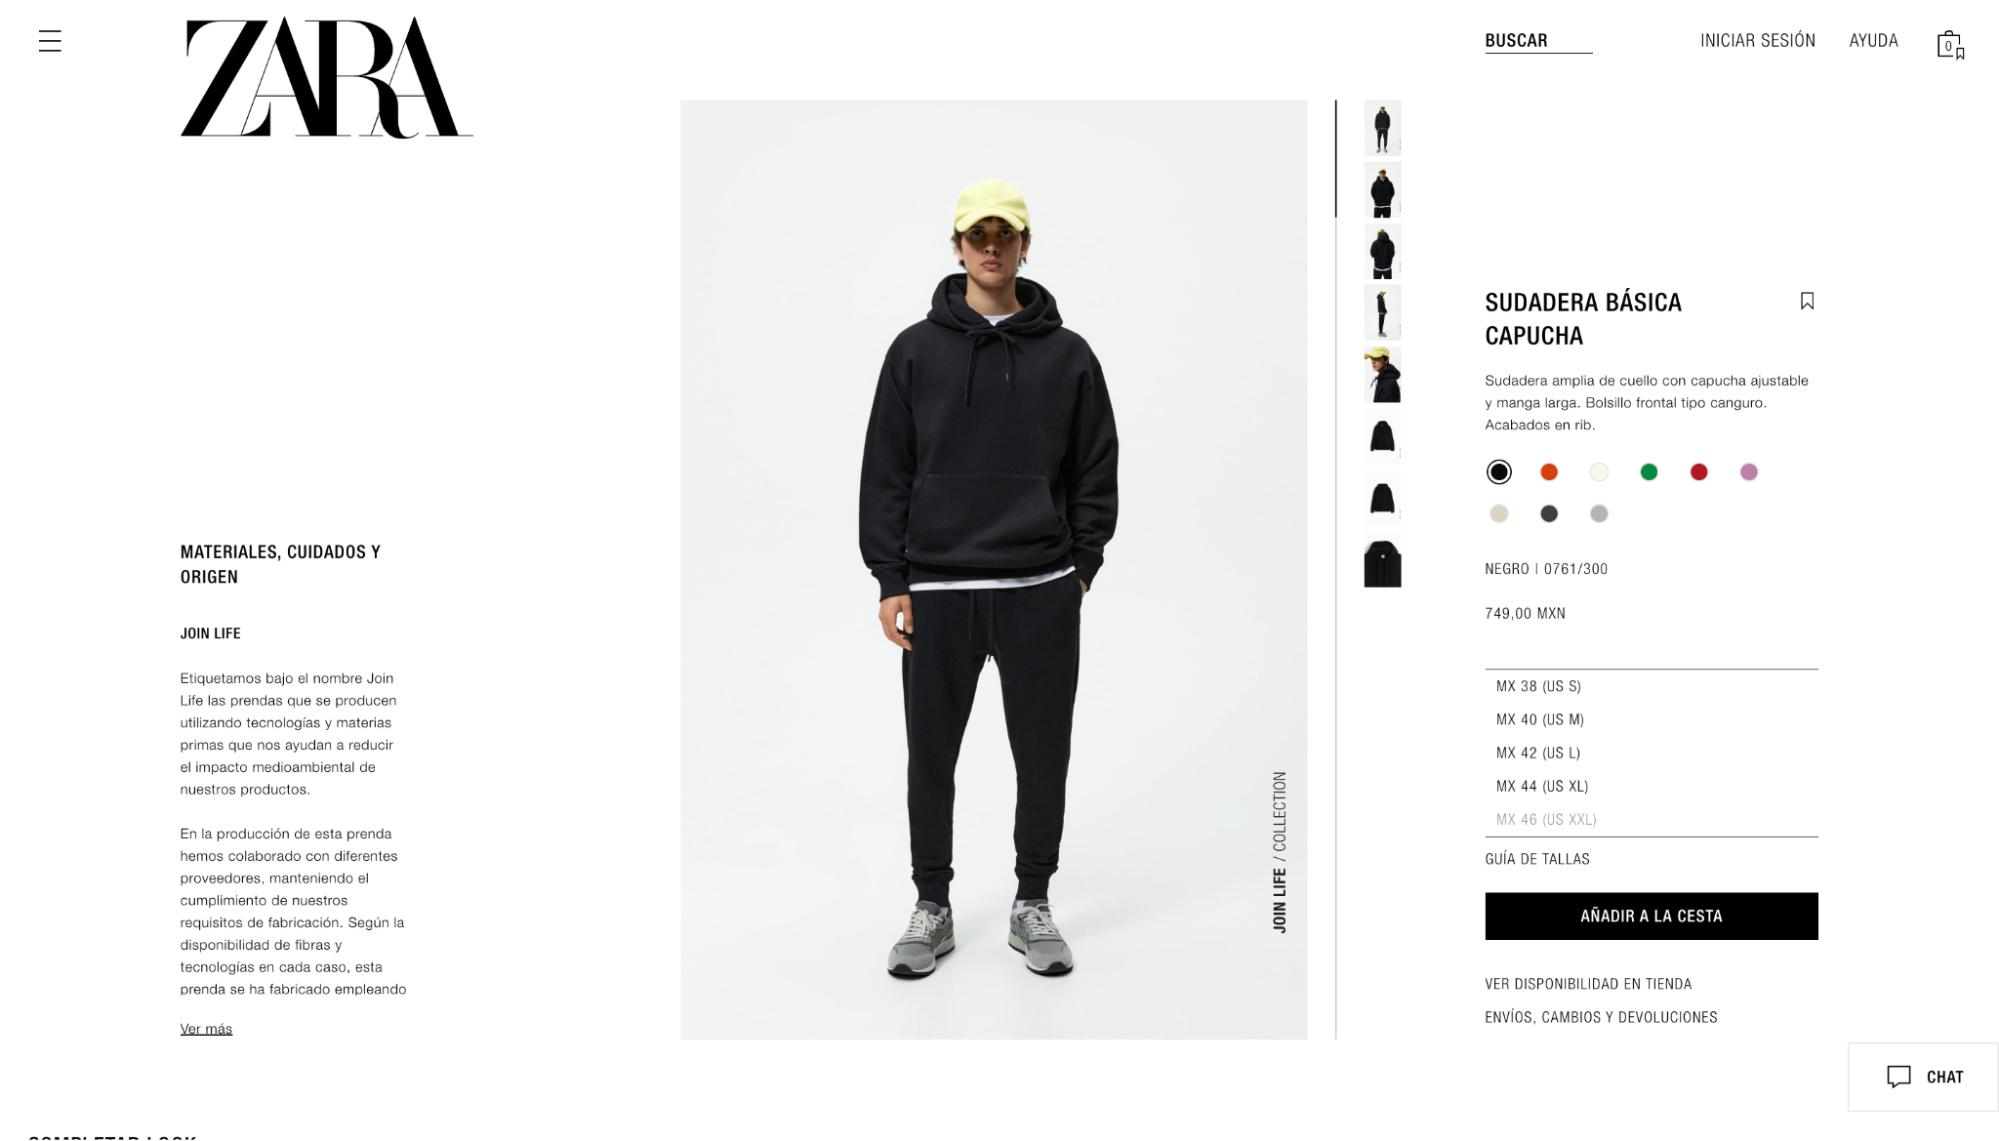
Task: Bookmark the Sudadera Básica Capucha
Action: tap(1807, 301)
